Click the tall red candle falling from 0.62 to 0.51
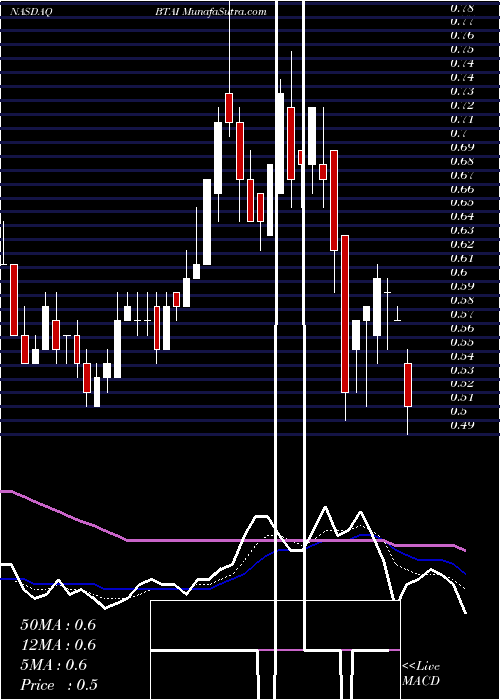Screen dimensions: 500x700 pos(345,314)
